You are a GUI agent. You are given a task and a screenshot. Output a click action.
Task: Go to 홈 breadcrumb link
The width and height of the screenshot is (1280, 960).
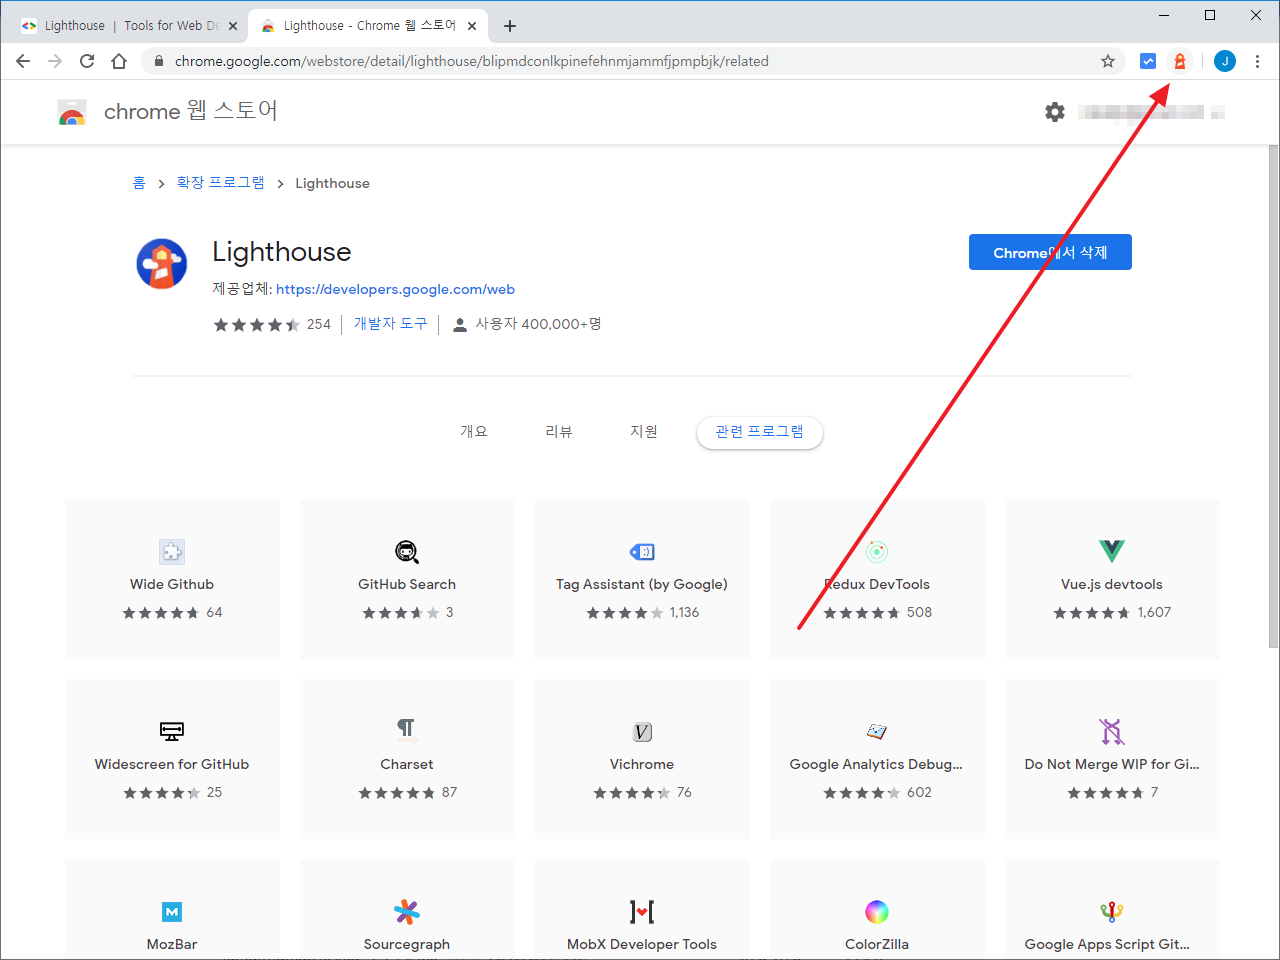point(139,183)
